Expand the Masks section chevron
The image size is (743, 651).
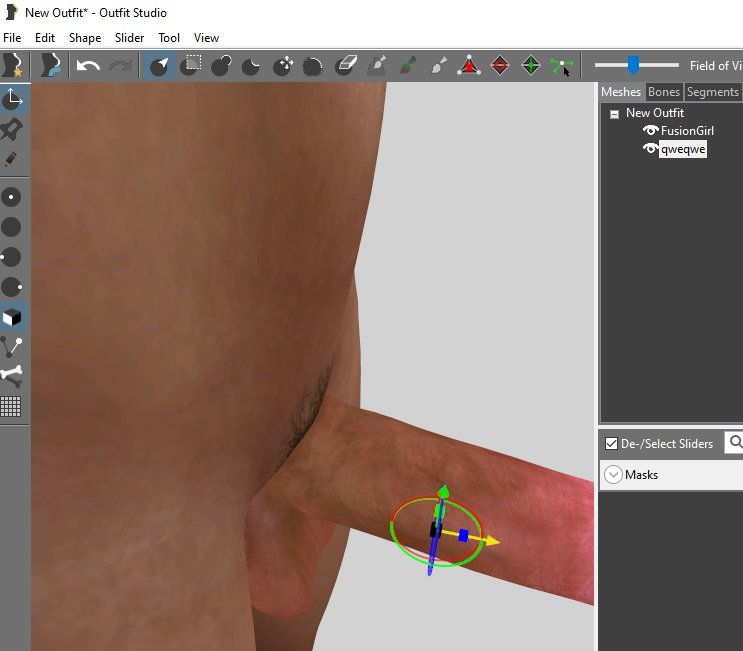pos(613,475)
